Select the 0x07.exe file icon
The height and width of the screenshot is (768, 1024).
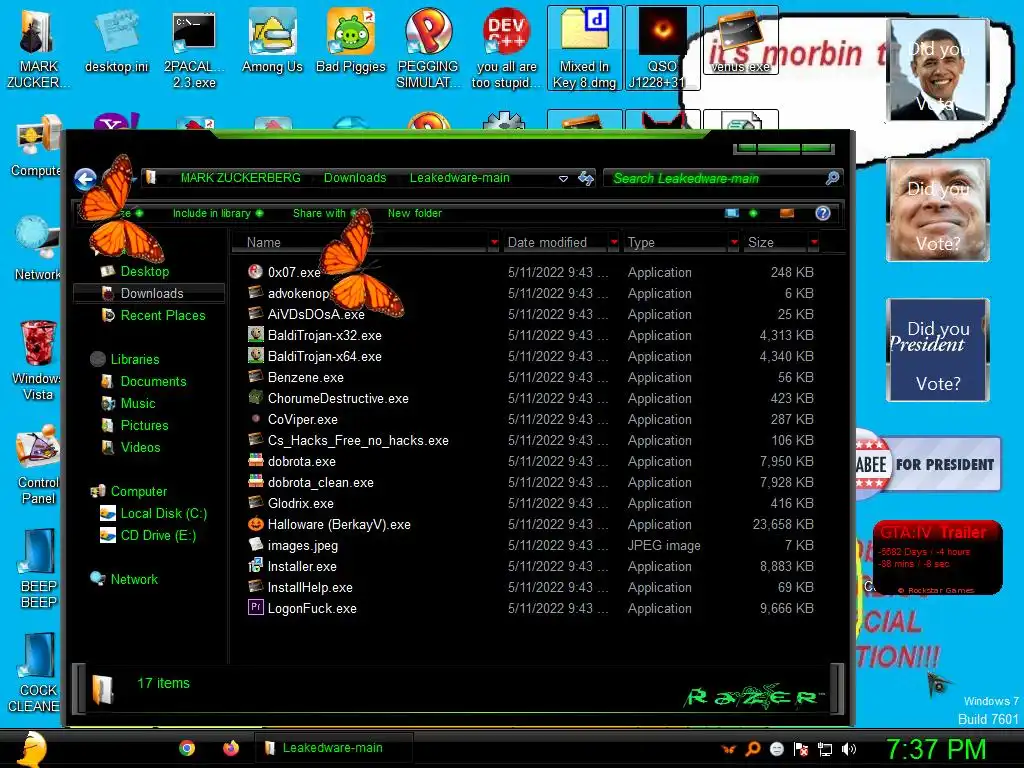(255, 272)
